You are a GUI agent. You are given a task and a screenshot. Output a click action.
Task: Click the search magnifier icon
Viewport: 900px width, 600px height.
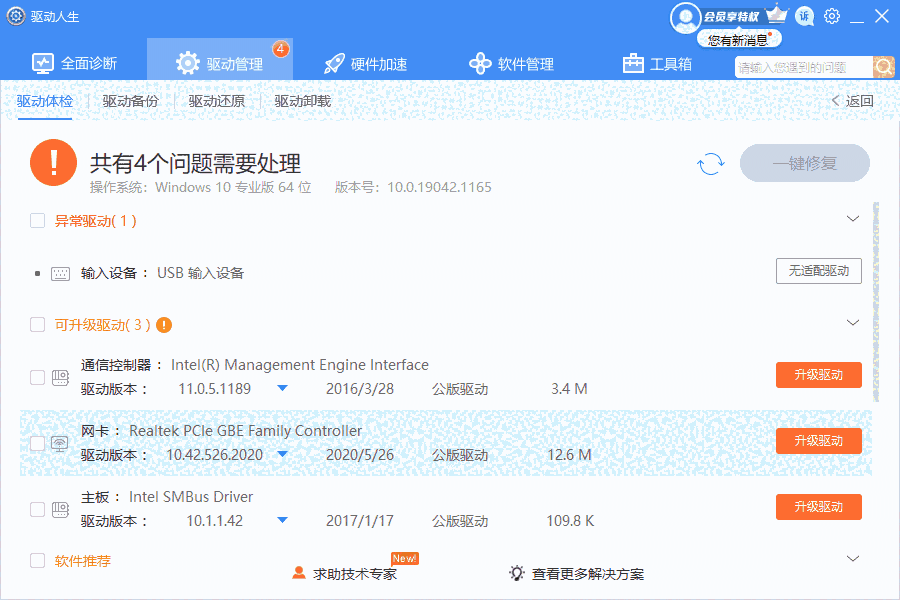click(884, 67)
